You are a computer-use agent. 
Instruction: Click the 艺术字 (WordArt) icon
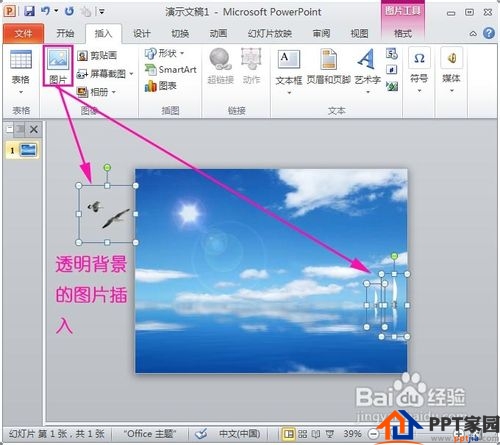pos(366,59)
